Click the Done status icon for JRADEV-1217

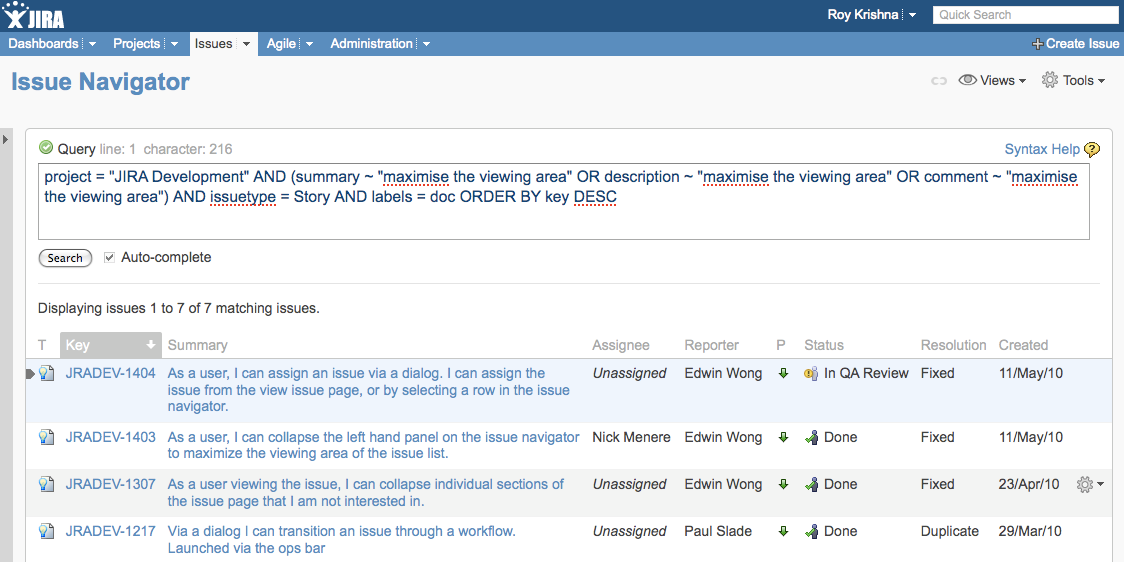811,532
